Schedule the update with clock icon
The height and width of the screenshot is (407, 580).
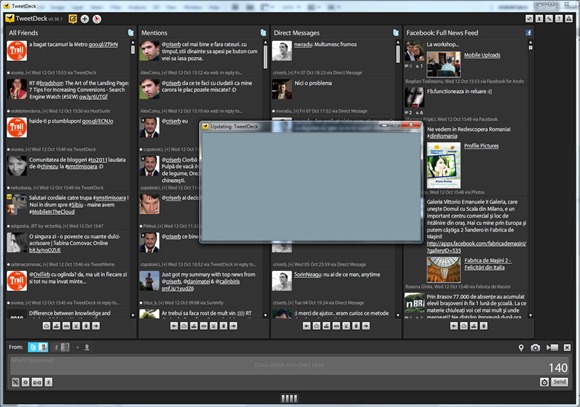tap(544, 382)
